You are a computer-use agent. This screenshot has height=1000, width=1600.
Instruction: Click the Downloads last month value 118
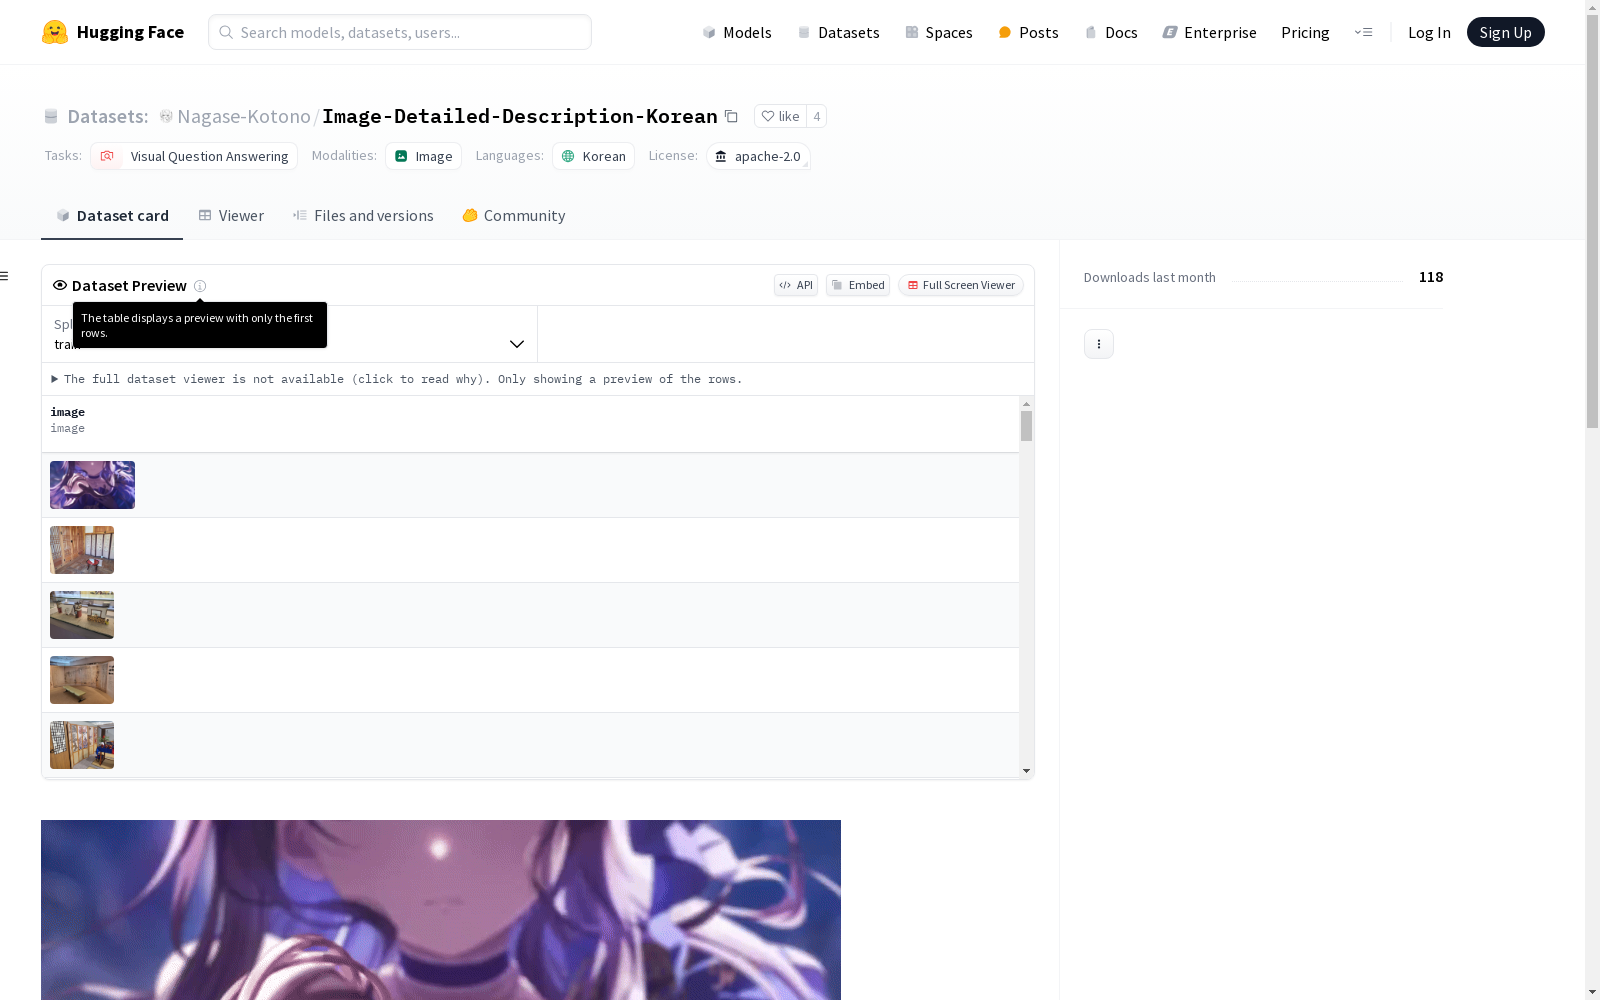(x=1431, y=277)
